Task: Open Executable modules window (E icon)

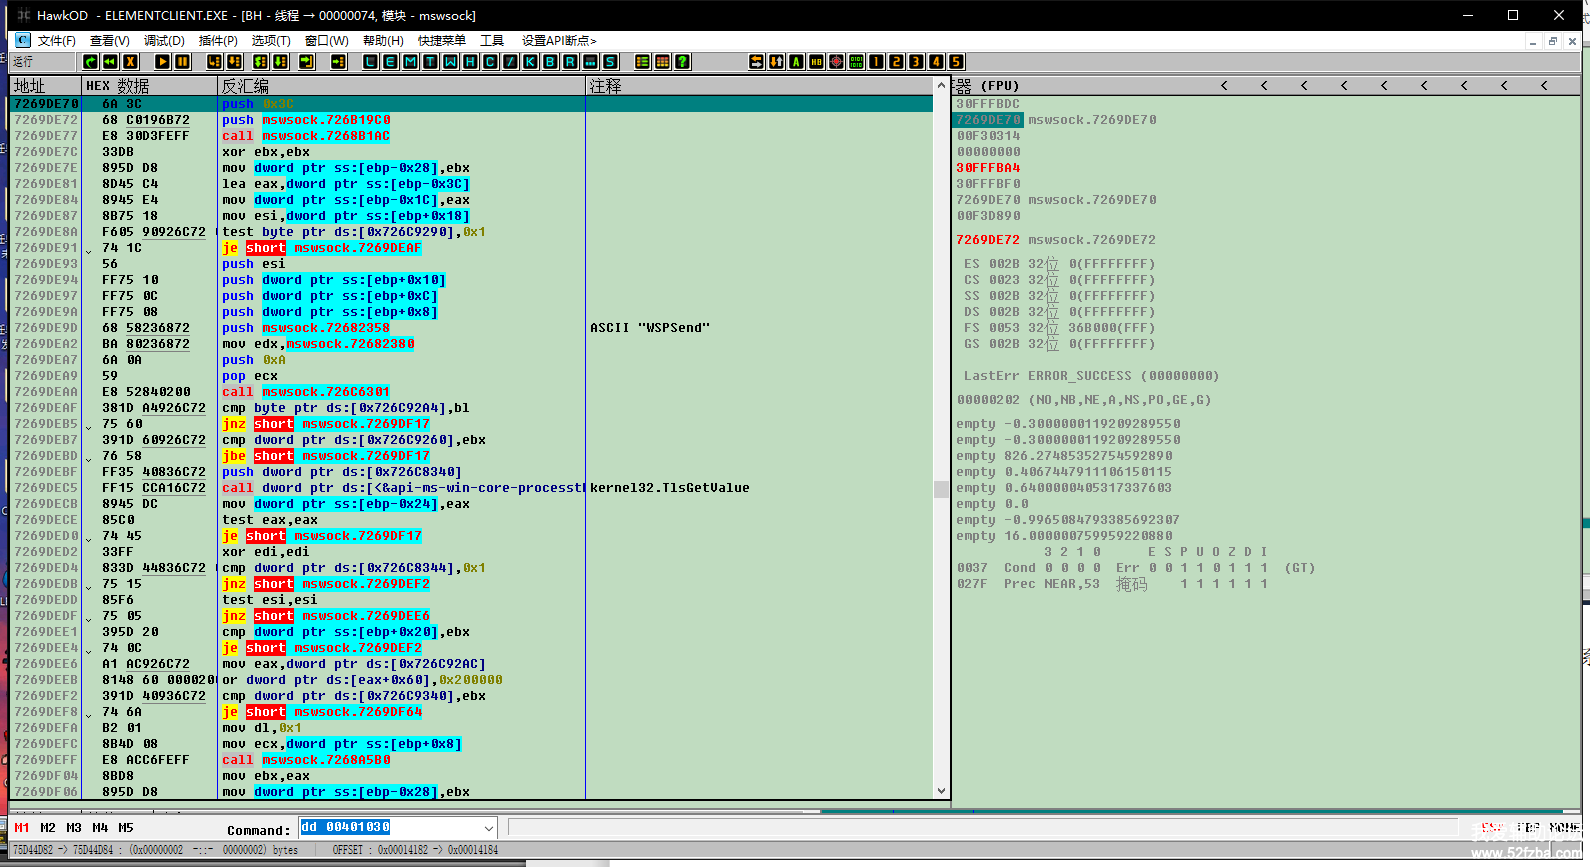Action: 390,62
